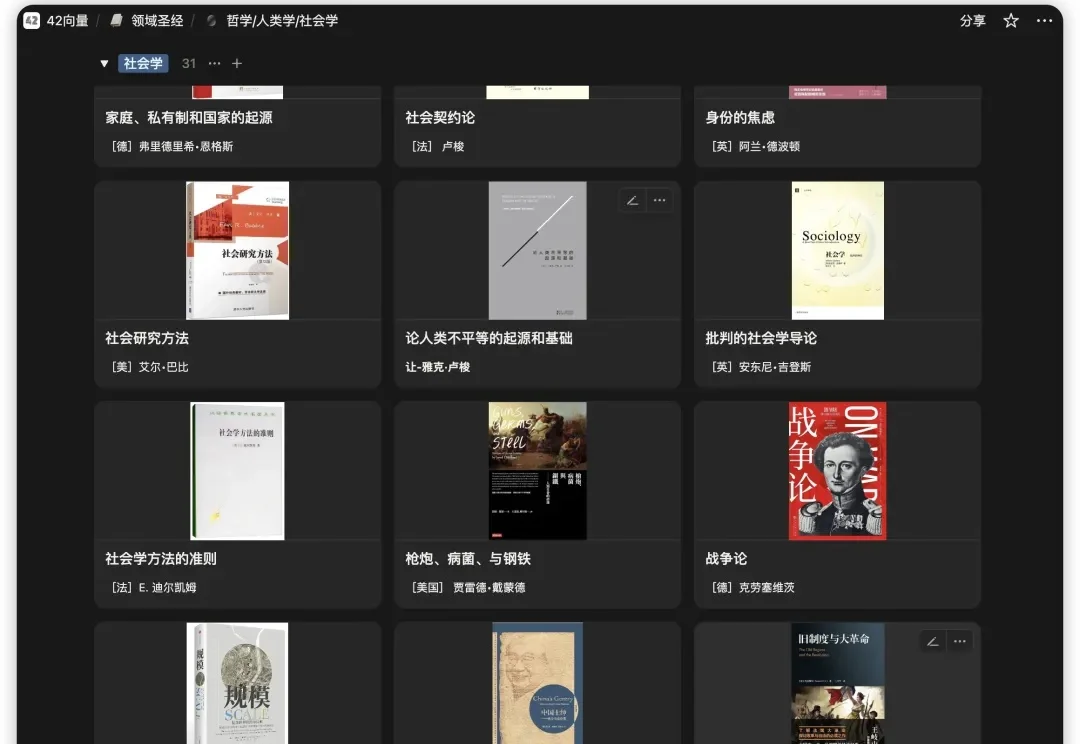
Task: Click the item count showing 31
Action: (x=189, y=63)
